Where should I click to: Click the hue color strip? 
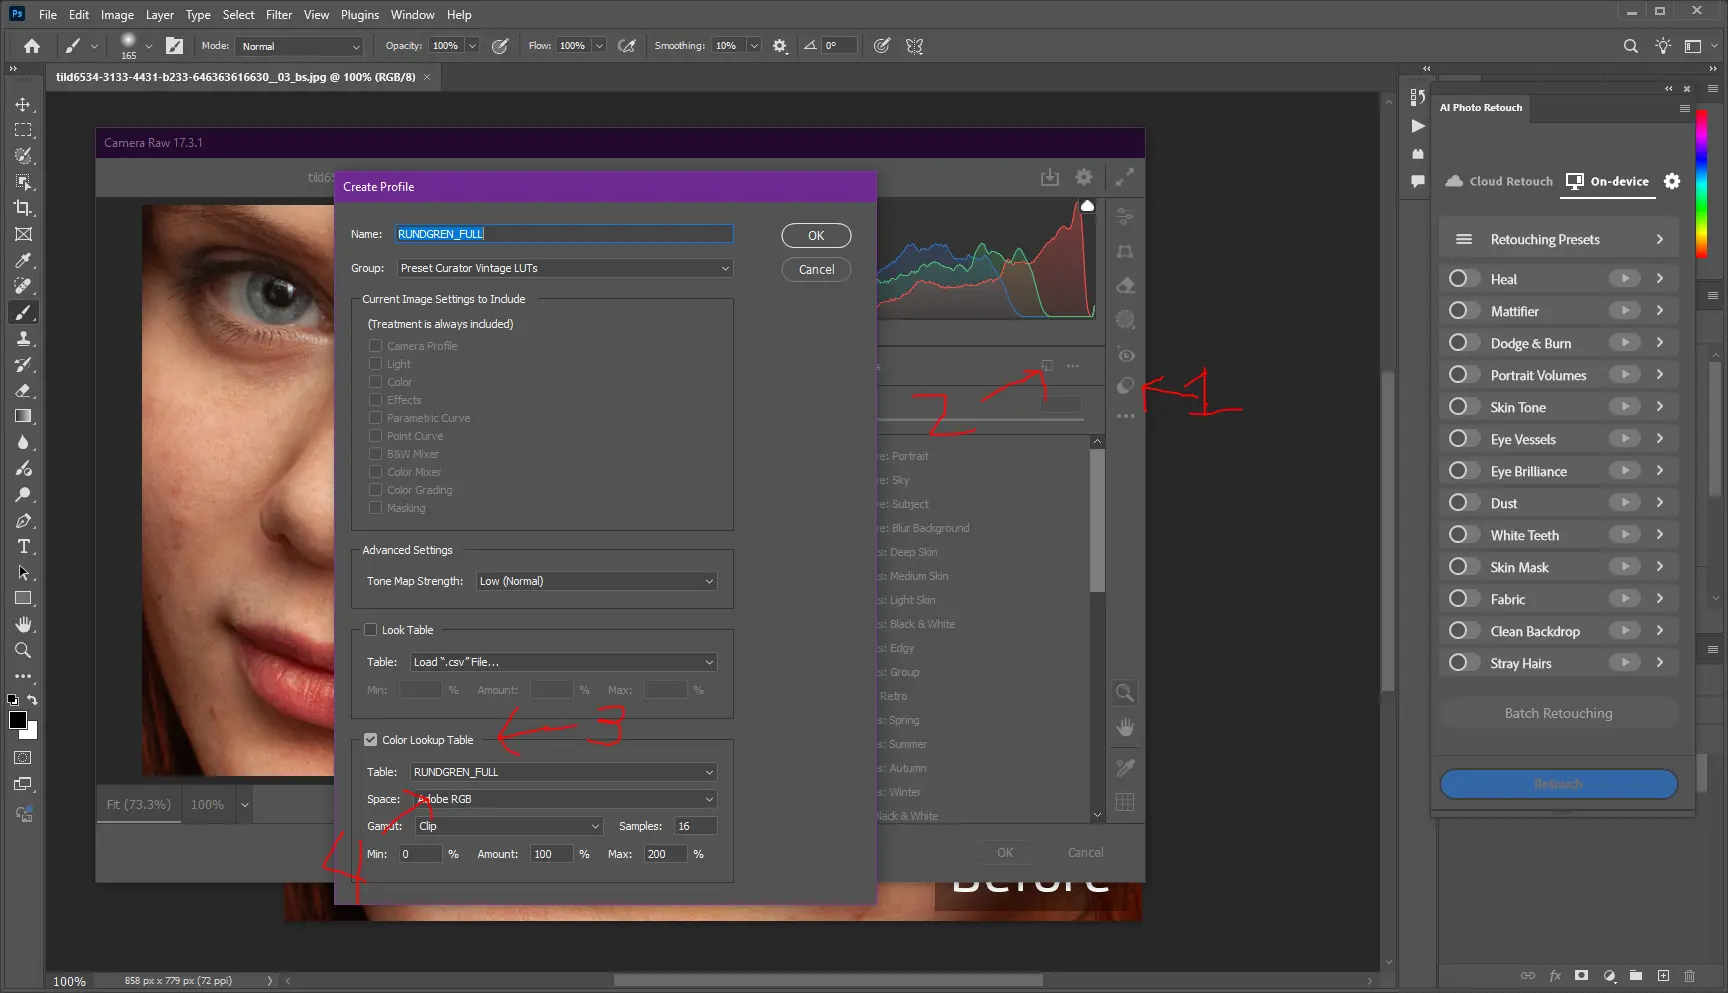(1701, 183)
